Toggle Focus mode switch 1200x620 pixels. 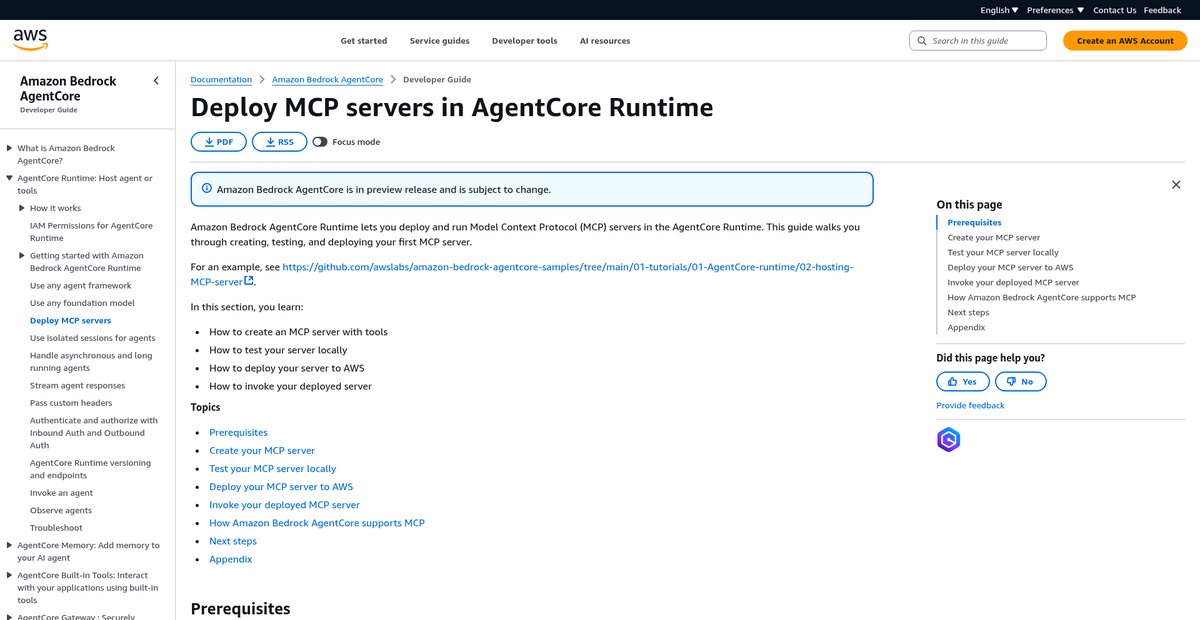(x=320, y=142)
